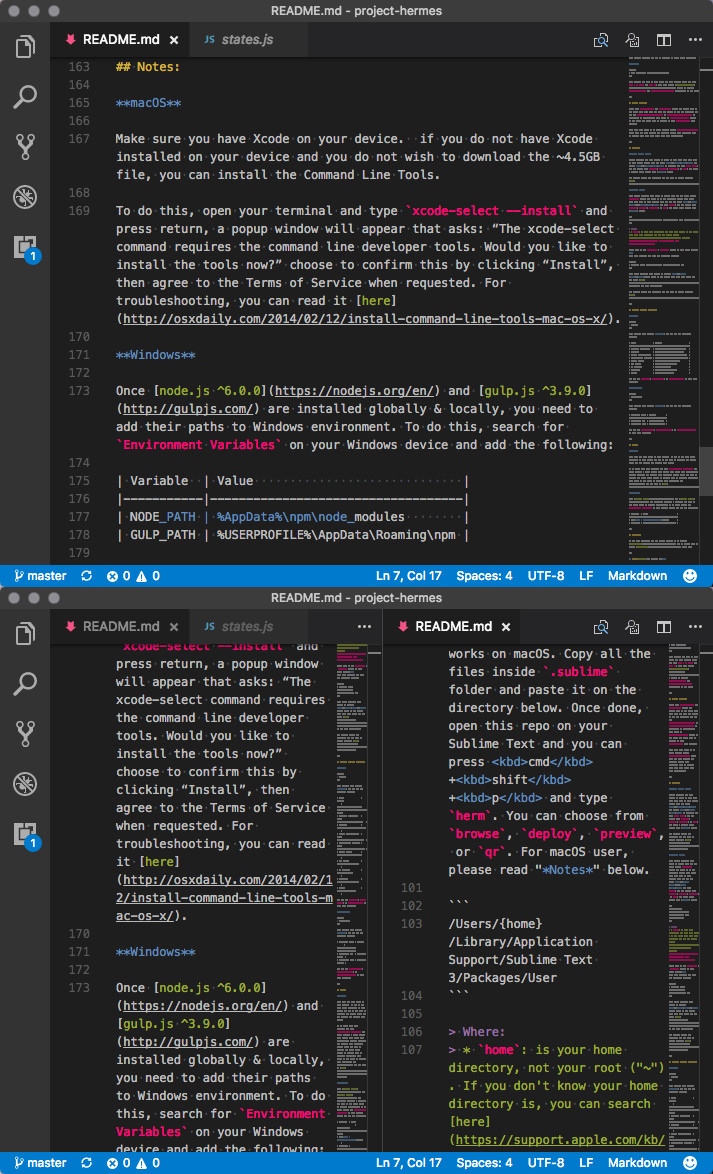
Task: Split the editor in the split-editor window
Action: (x=664, y=627)
